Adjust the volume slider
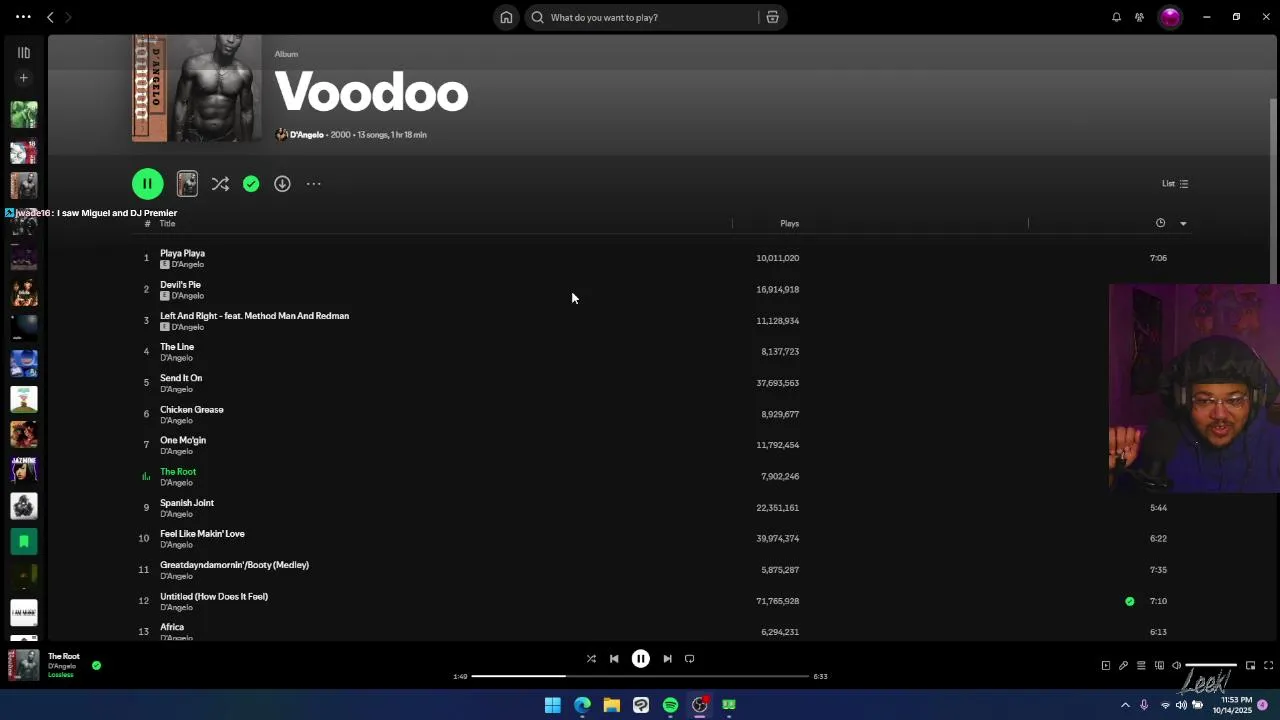This screenshot has width=1280, height=720. 1212,665
